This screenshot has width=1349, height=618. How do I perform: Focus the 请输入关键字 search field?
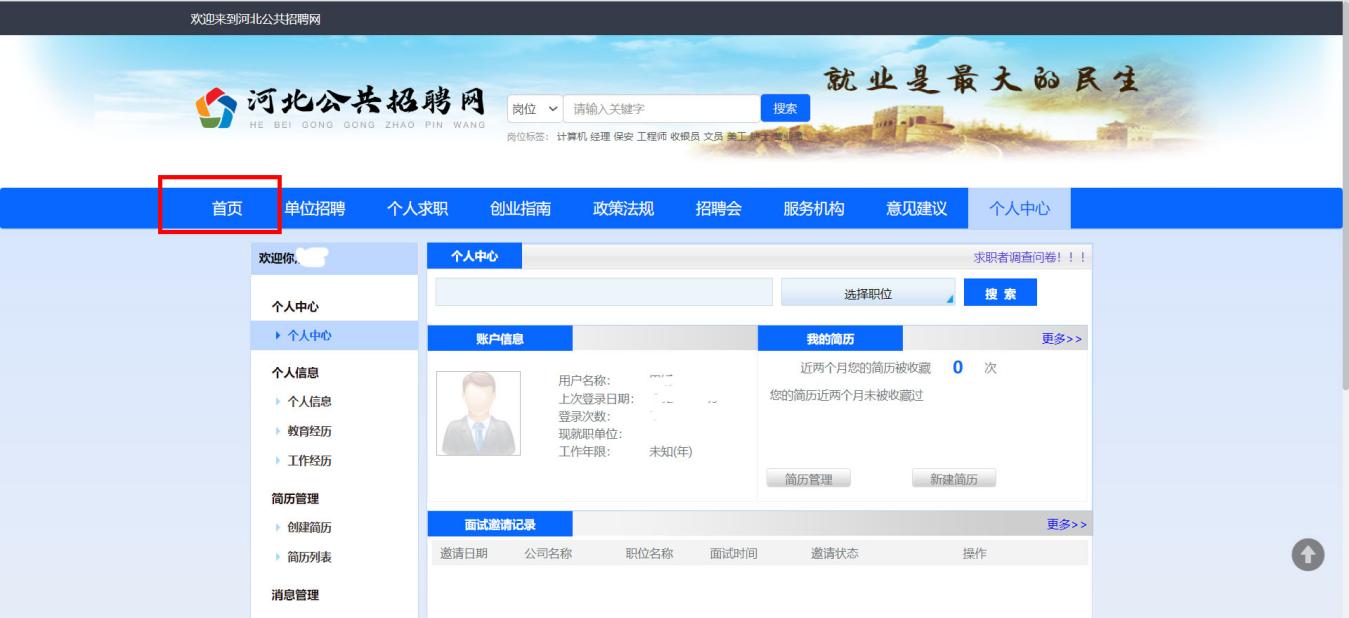(x=662, y=109)
